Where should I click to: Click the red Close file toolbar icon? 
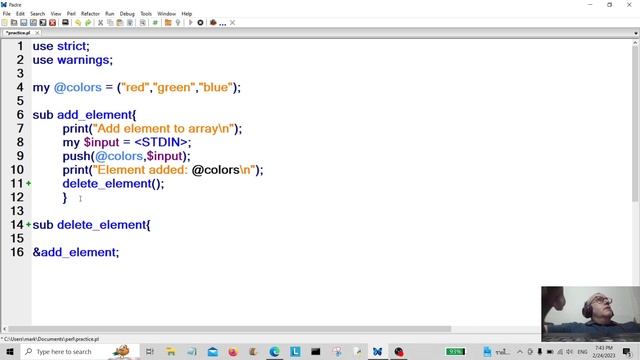52,23
